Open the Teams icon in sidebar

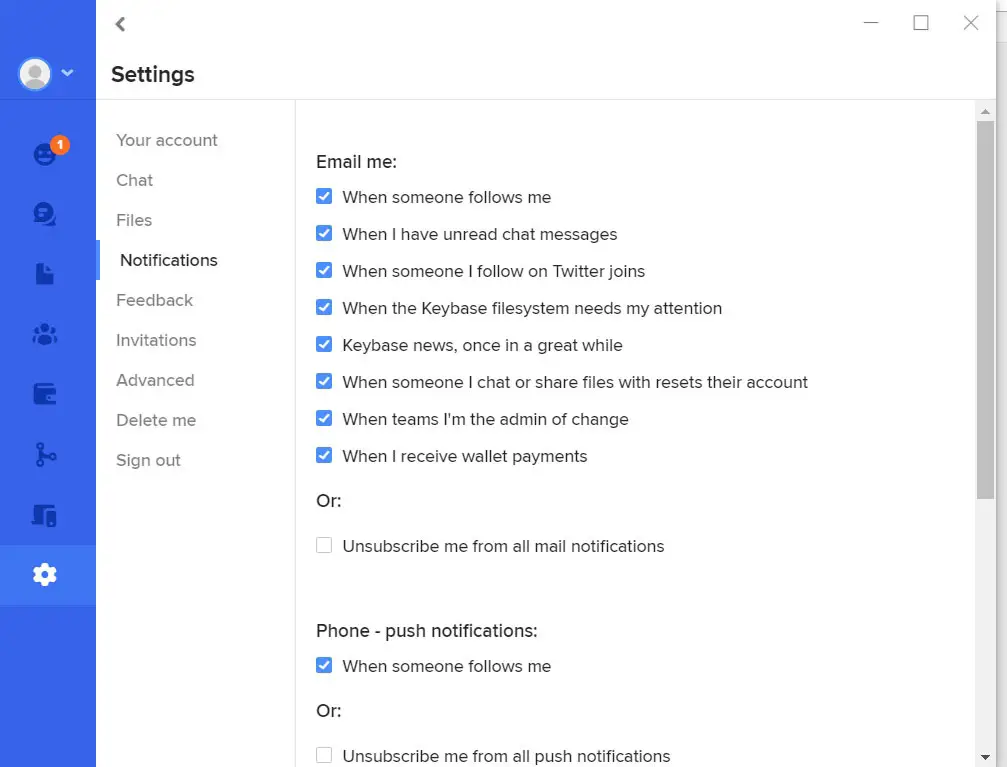45,335
